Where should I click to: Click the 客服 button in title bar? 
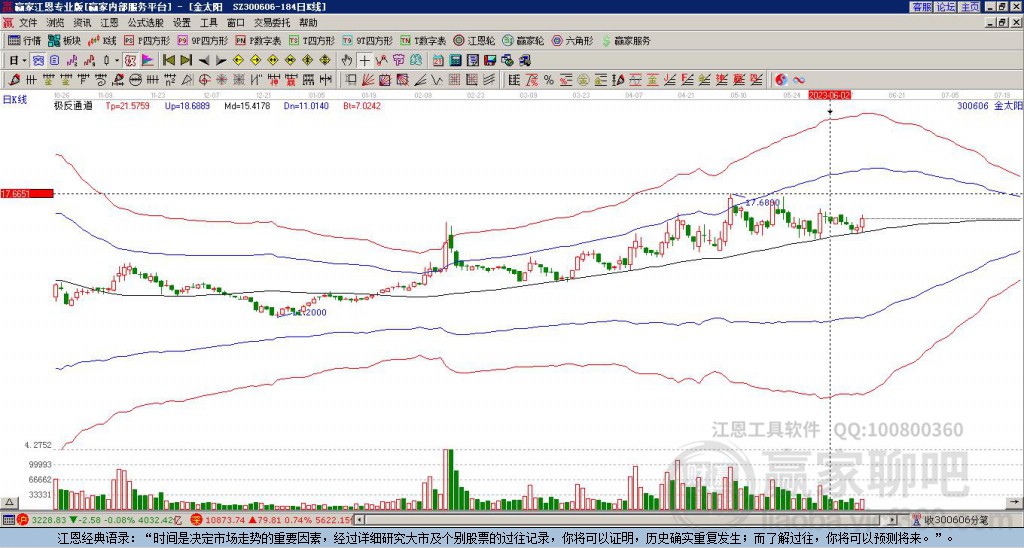[x=921, y=7]
